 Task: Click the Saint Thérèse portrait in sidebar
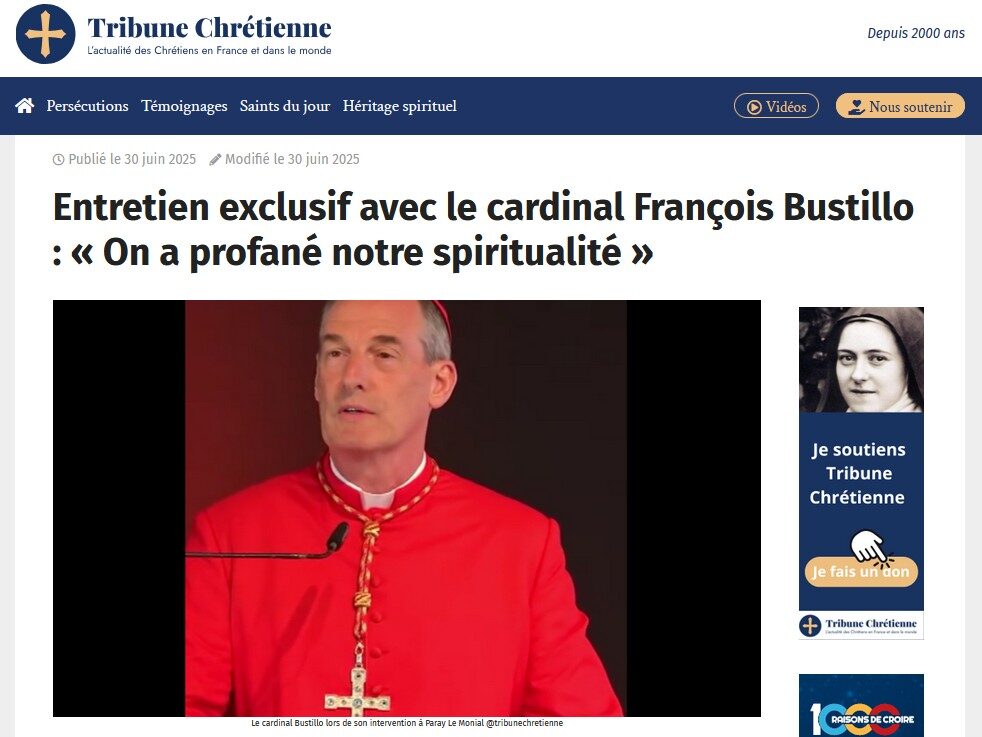(x=861, y=359)
